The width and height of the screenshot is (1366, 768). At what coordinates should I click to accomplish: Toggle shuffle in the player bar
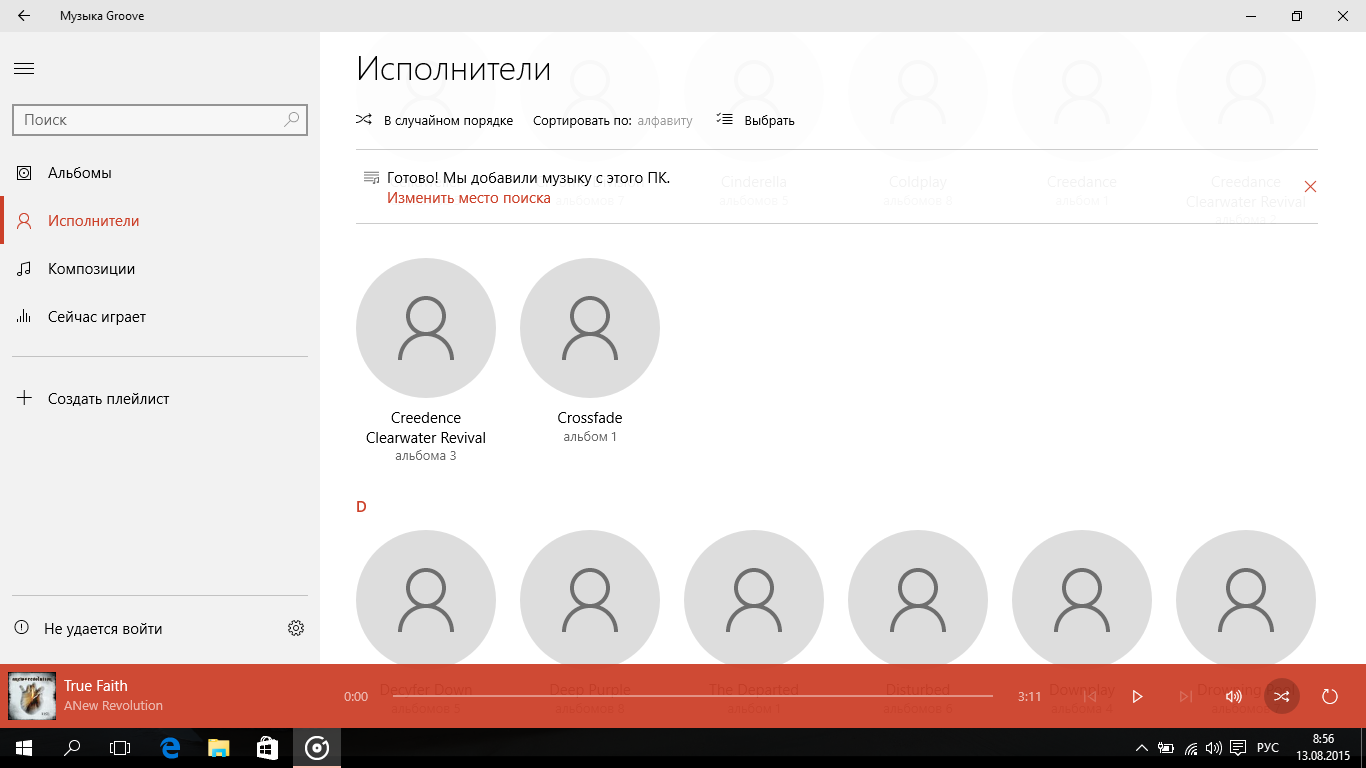1282,696
